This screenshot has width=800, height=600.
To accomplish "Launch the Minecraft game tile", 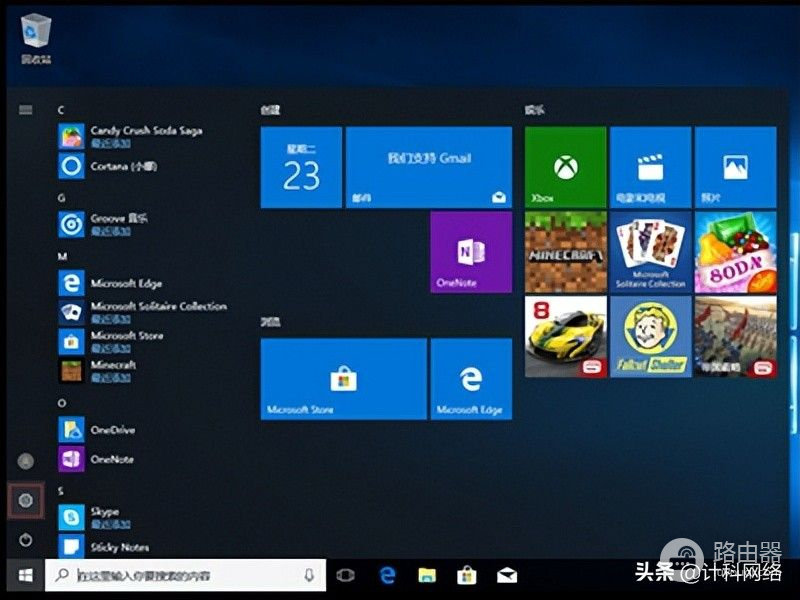I will pyautogui.click(x=566, y=252).
